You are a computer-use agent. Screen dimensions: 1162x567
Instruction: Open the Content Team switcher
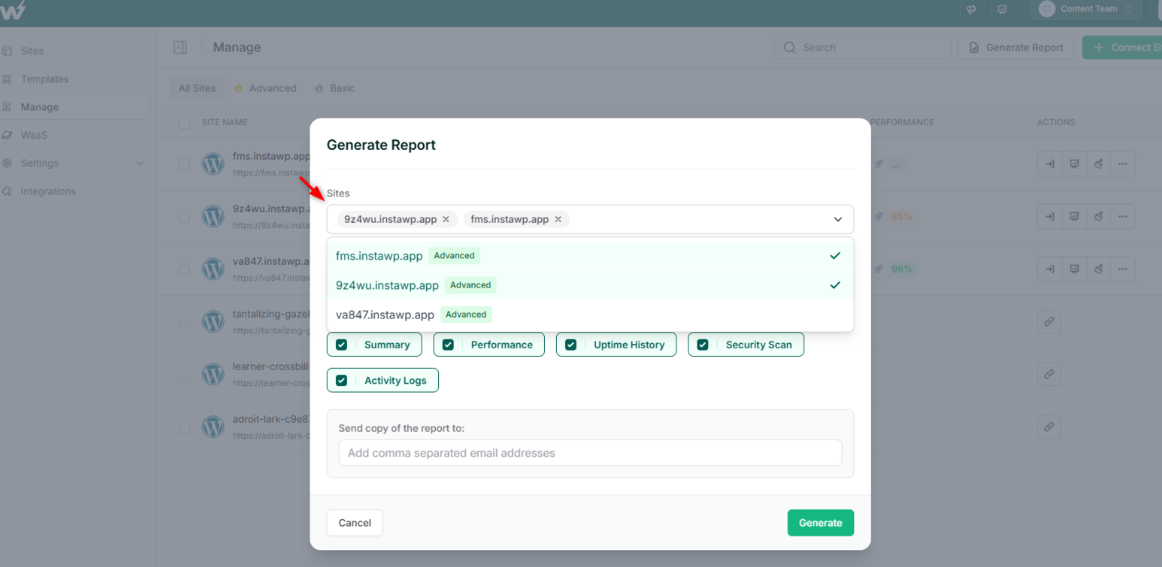tap(1085, 10)
